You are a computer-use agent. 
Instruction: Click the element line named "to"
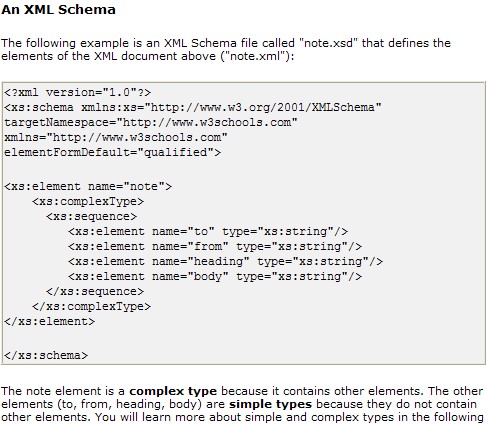point(208,231)
